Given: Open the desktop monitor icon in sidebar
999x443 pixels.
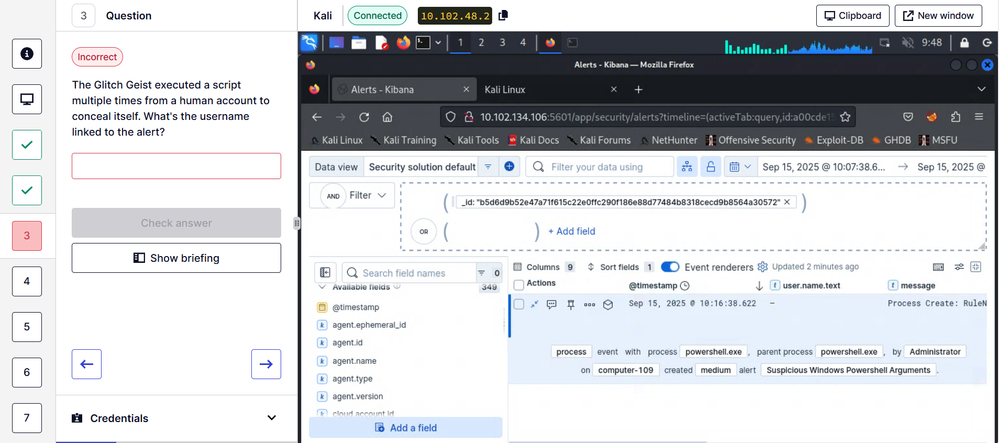Looking at the screenshot, I should click(x=27, y=99).
